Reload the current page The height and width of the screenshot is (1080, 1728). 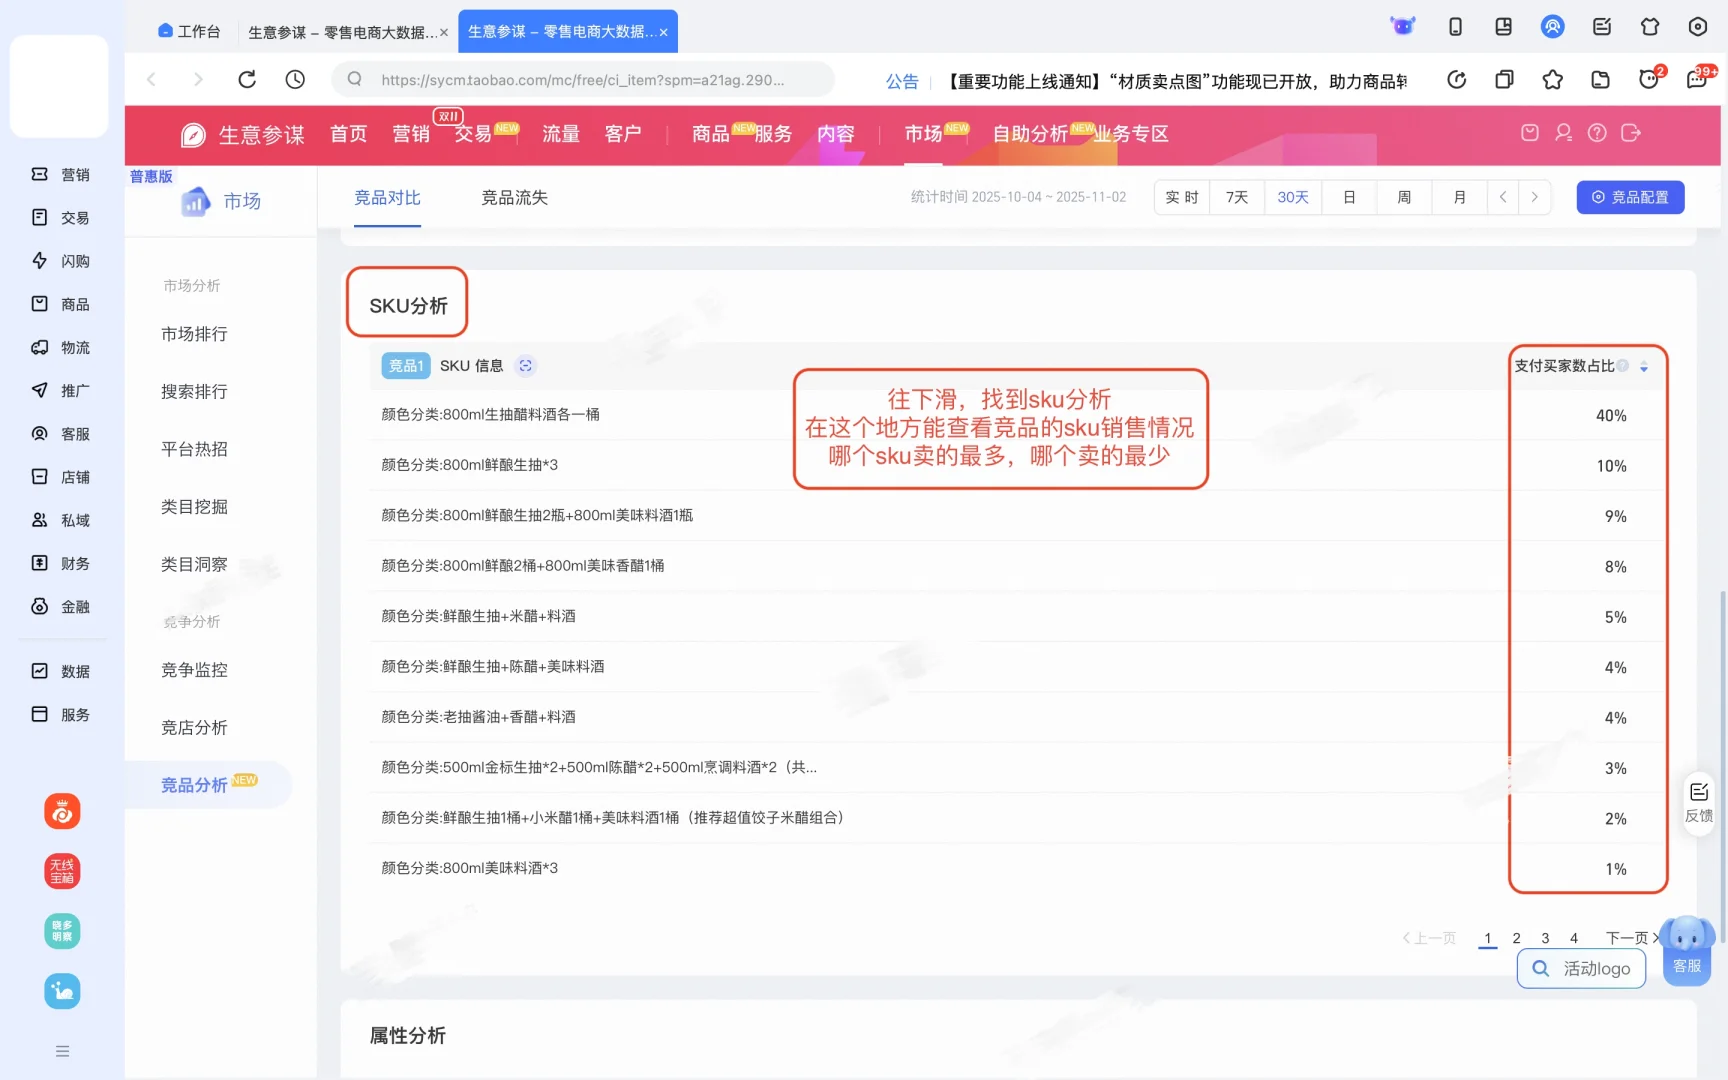247,80
